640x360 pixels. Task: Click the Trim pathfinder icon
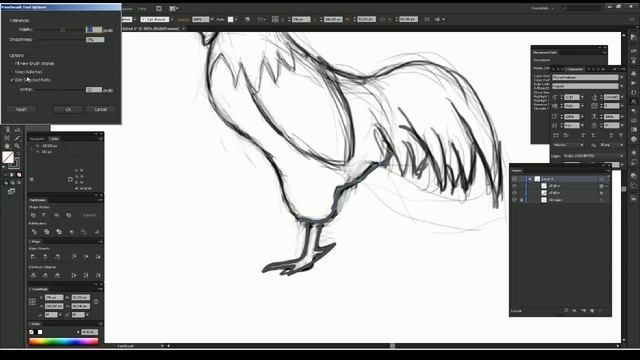(47, 232)
